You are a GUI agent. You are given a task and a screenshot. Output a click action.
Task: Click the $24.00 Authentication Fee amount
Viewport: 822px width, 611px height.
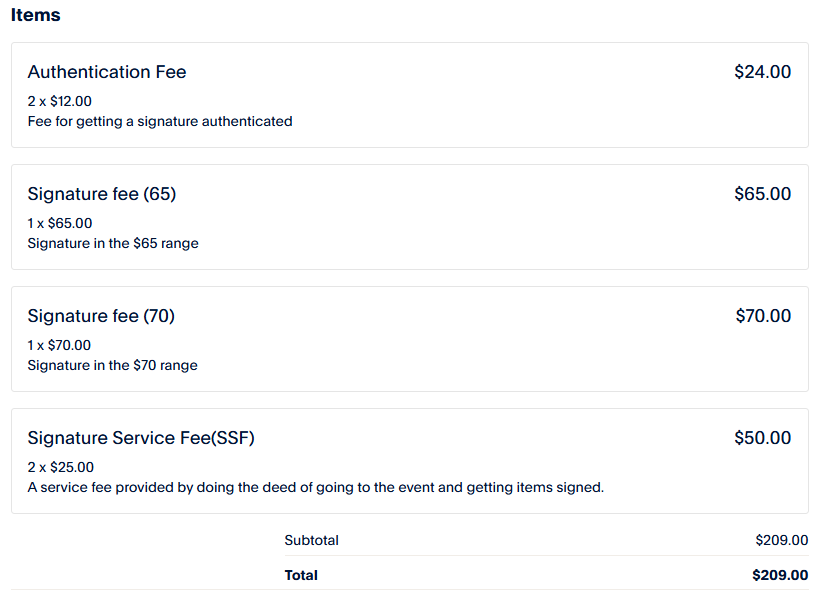[762, 72]
